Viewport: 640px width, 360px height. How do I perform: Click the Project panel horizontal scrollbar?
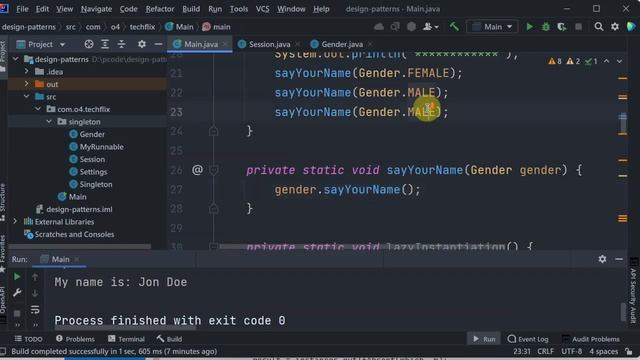(x=80, y=247)
